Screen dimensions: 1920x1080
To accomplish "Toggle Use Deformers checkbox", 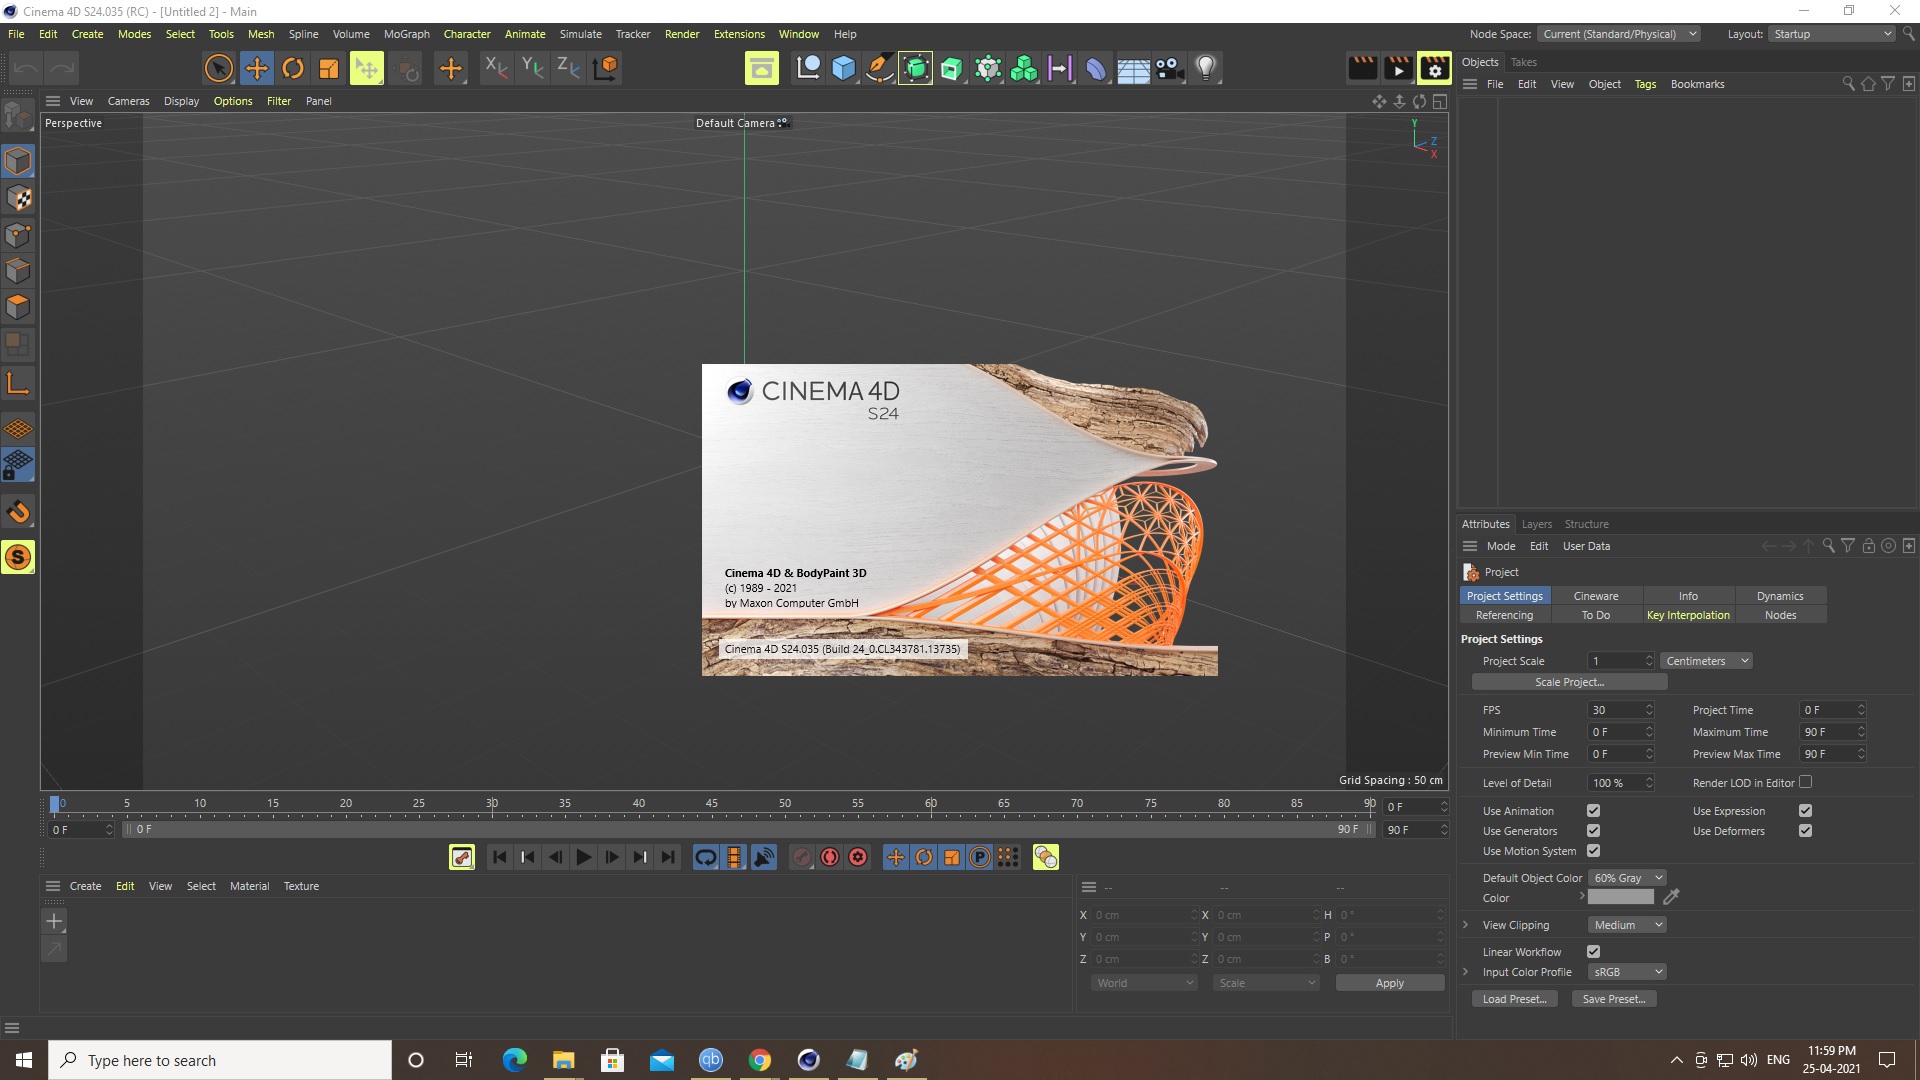I will click(1805, 831).
